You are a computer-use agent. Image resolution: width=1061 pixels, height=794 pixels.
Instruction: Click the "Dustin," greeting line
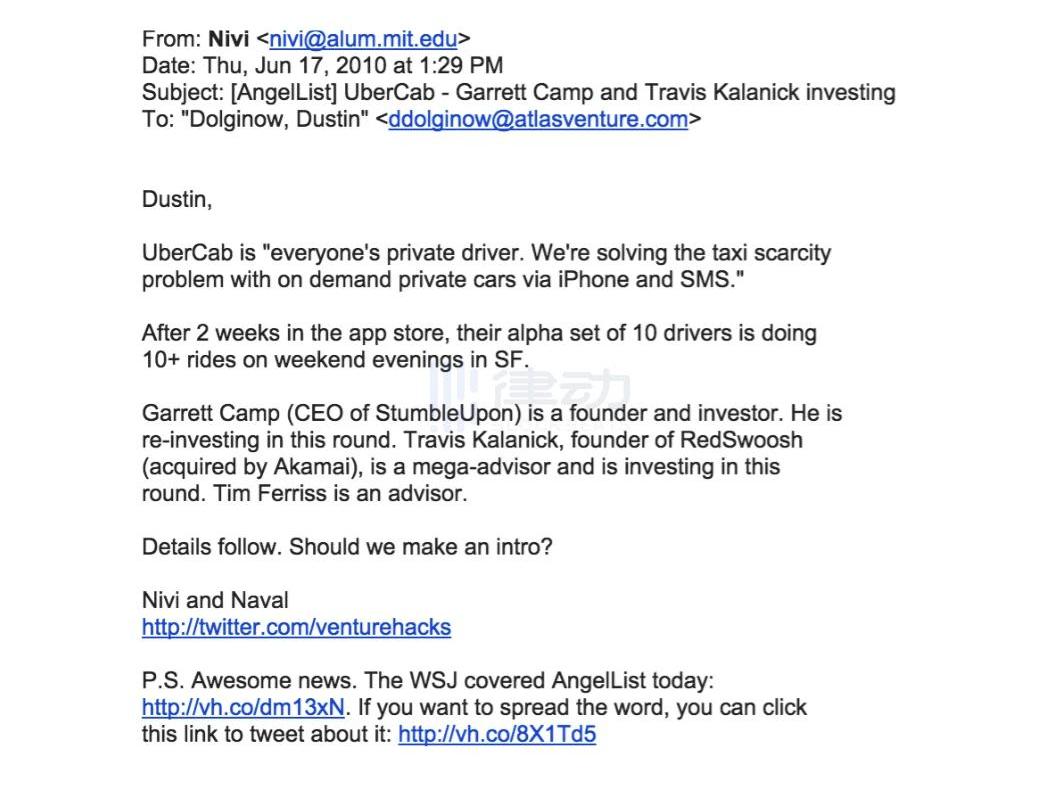click(x=177, y=200)
